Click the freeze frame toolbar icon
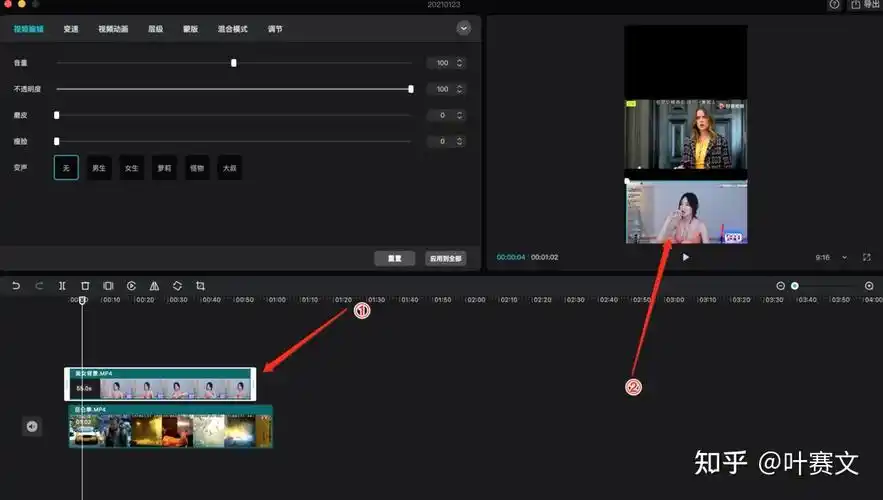This screenshot has width=883, height=500. click(108, 286)
